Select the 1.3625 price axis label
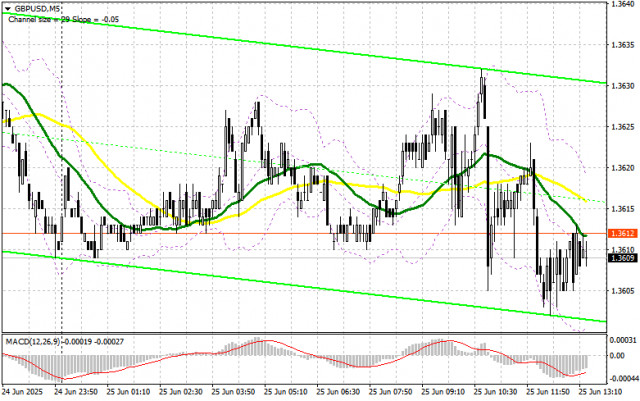 [x=622, y=127]
